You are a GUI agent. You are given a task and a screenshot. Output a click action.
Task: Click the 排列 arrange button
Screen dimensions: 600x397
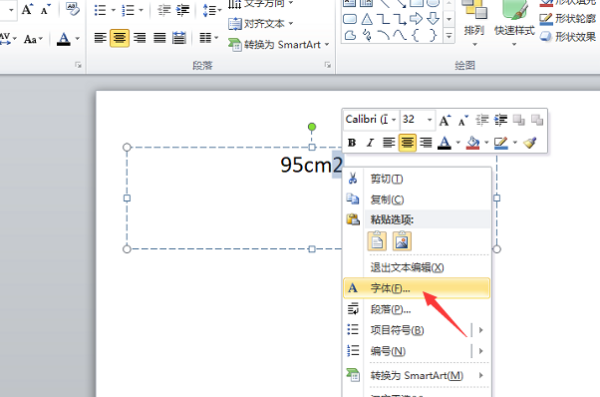point(474,23)
